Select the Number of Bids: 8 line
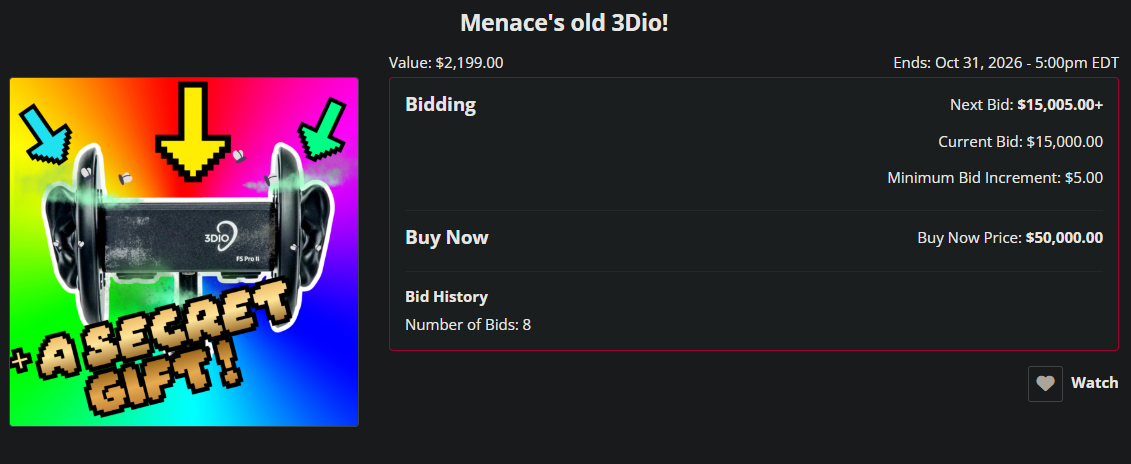This screenshot has width=1131, height=464. click(468, 325)
